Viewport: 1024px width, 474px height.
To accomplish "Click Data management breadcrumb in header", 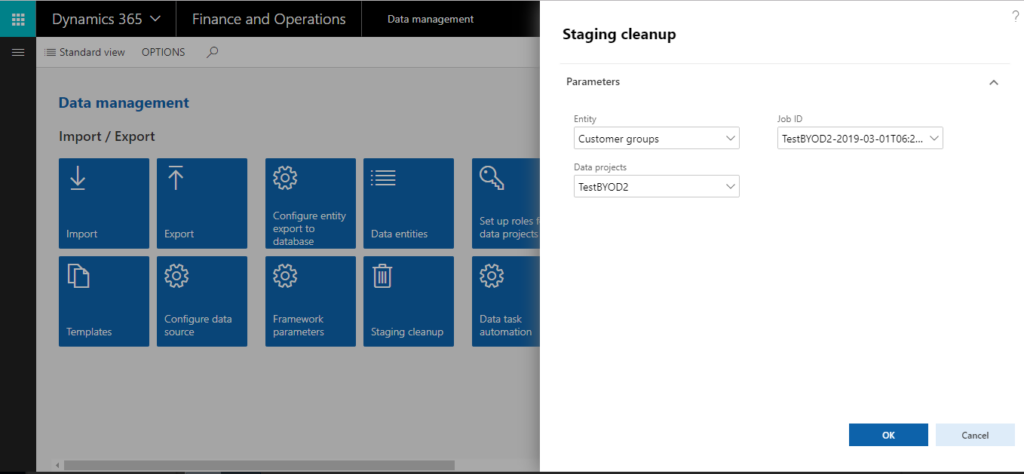I will [430, 19].
